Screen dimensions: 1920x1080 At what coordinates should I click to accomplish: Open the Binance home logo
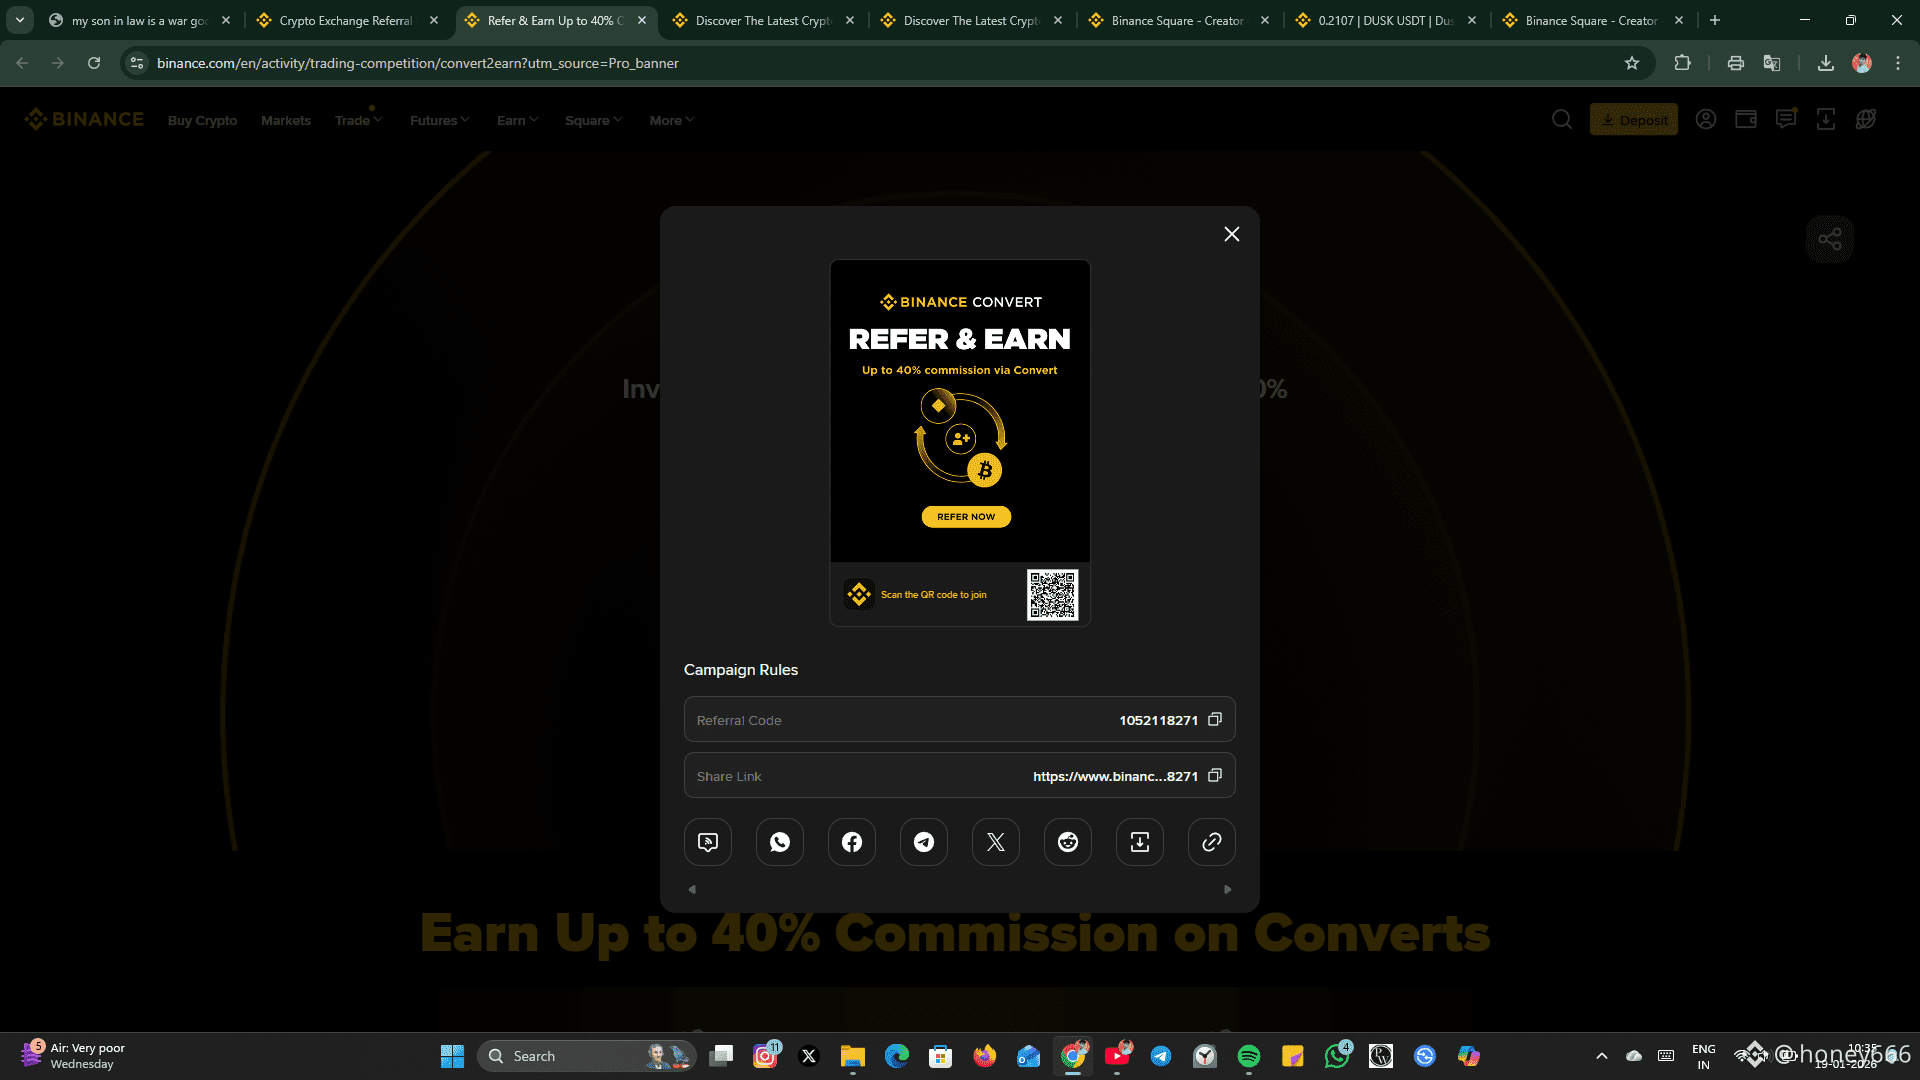84,120
